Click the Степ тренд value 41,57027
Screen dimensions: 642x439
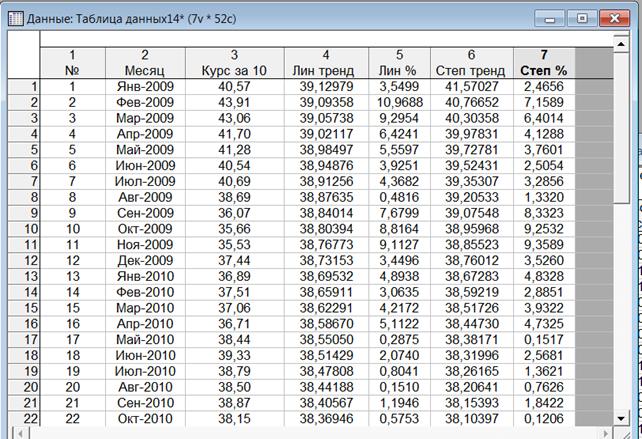472,86
